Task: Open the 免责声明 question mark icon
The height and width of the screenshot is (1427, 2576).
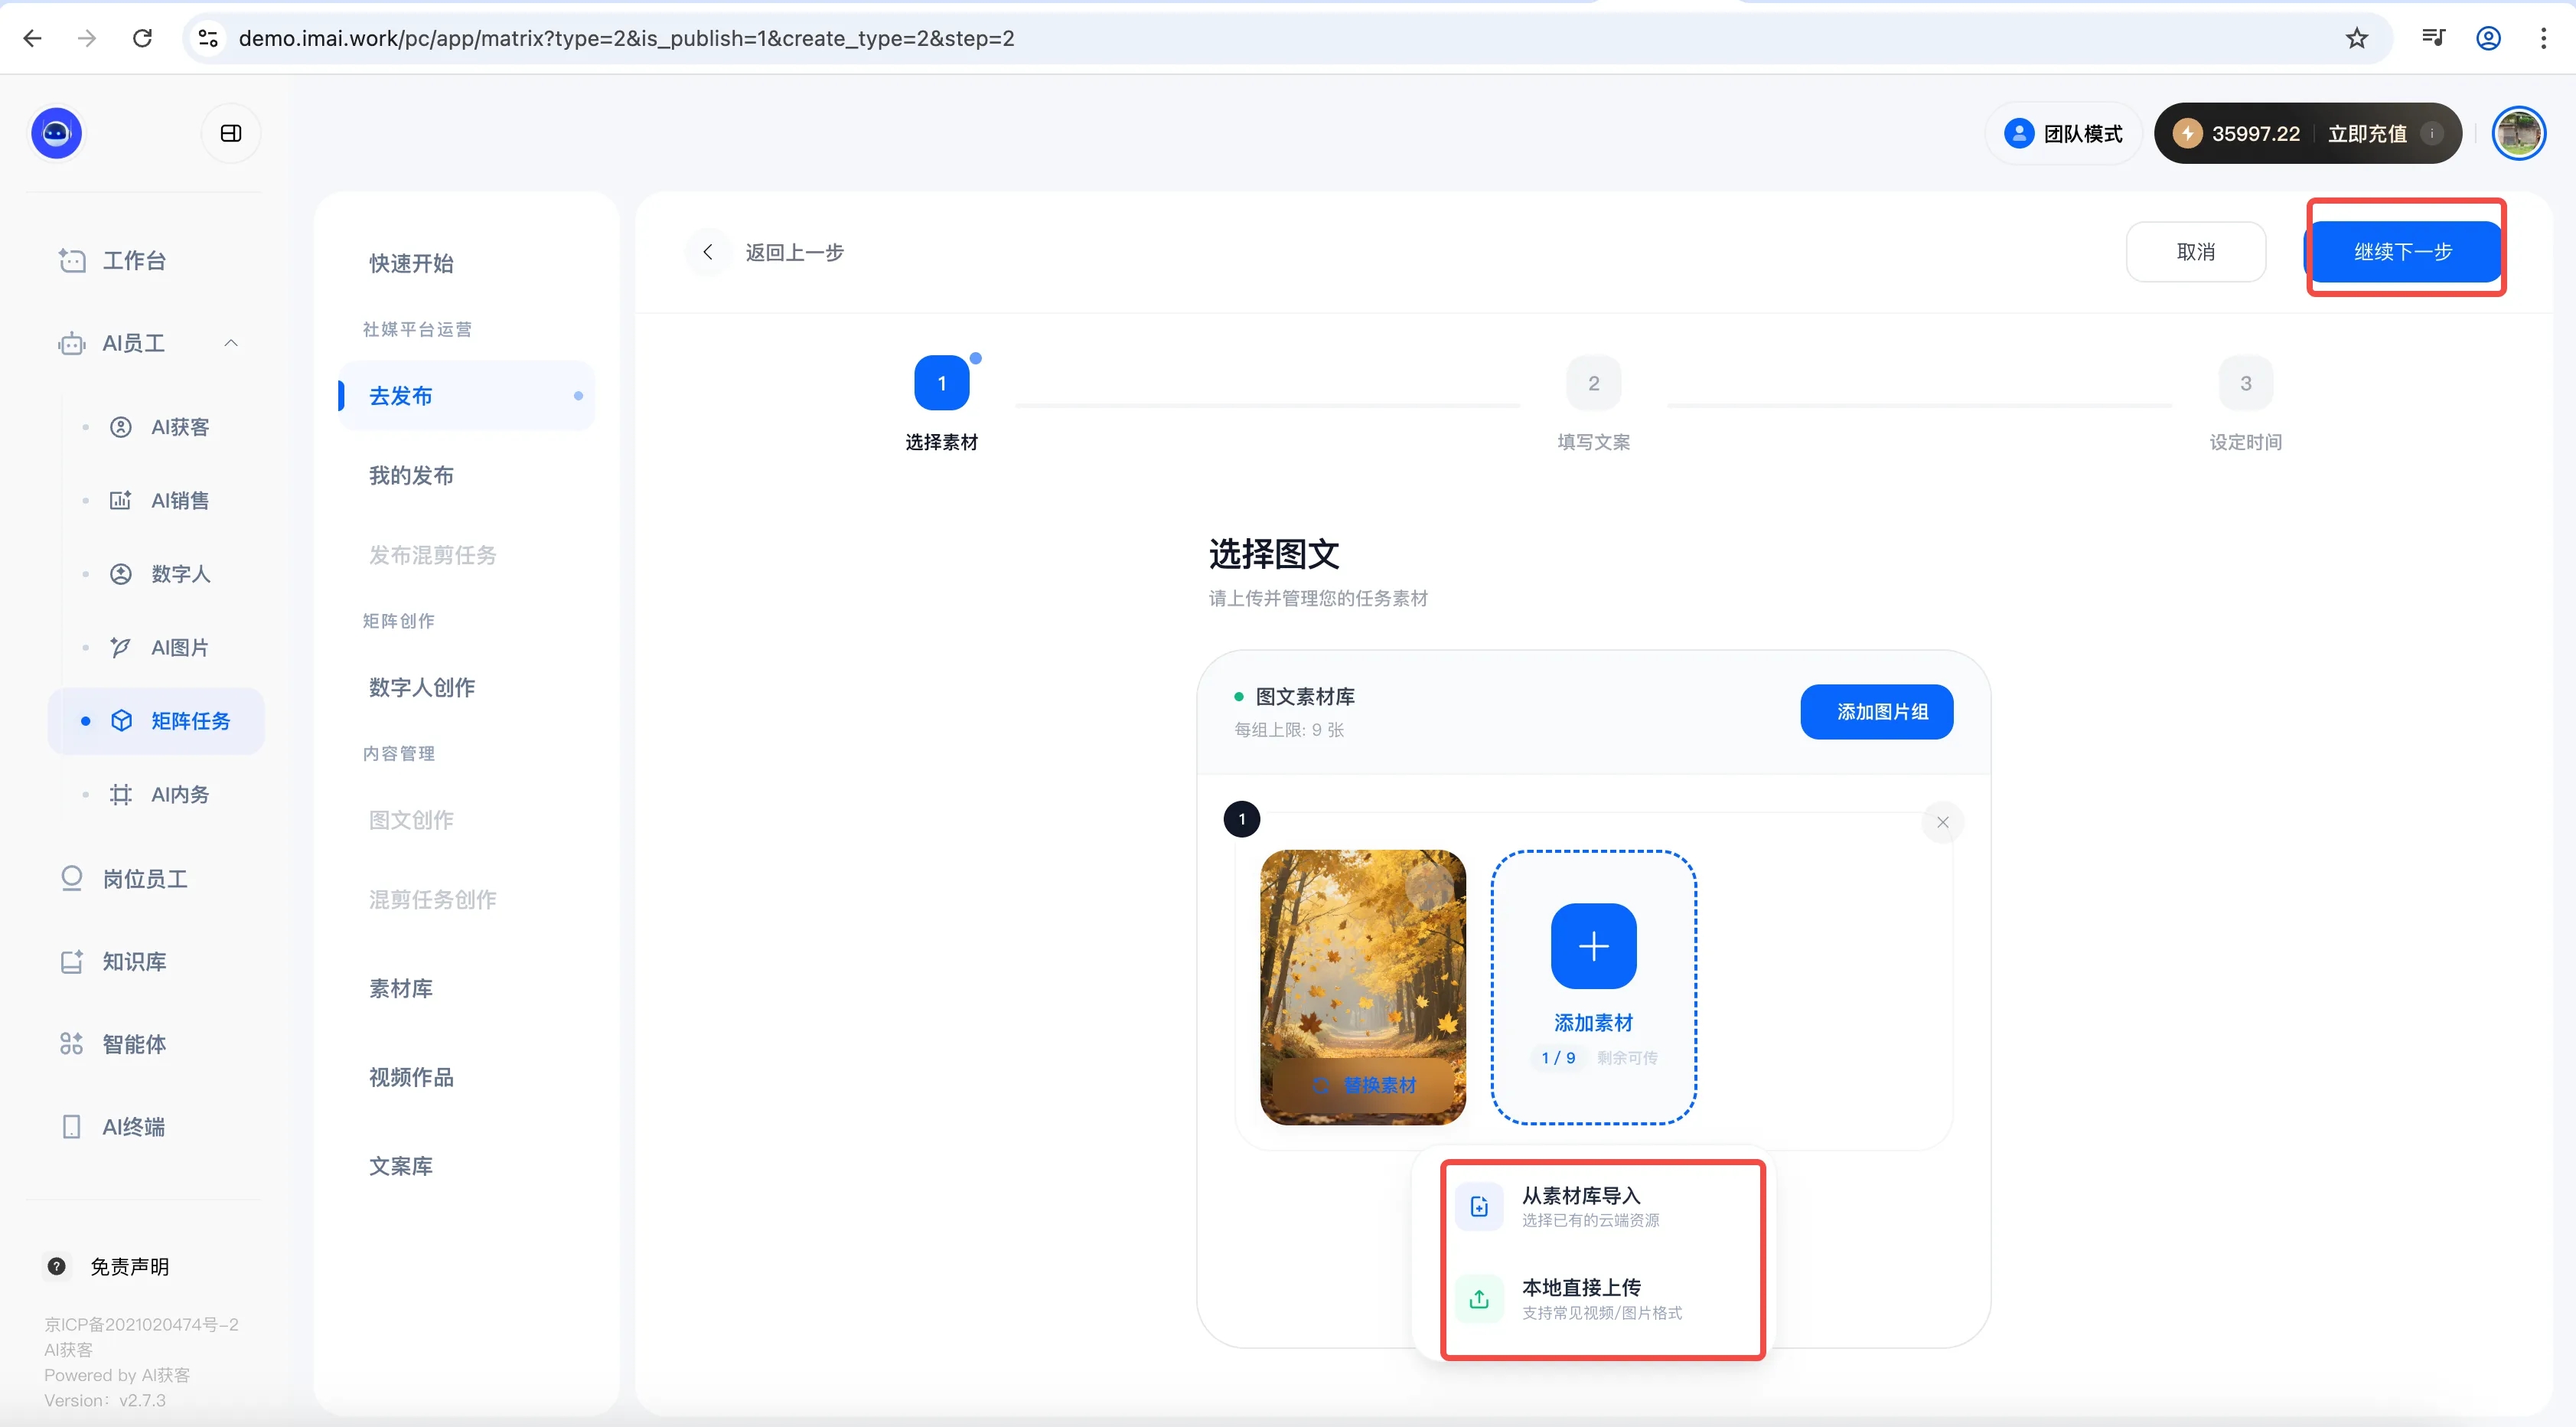Action: tap(57, 1266)
